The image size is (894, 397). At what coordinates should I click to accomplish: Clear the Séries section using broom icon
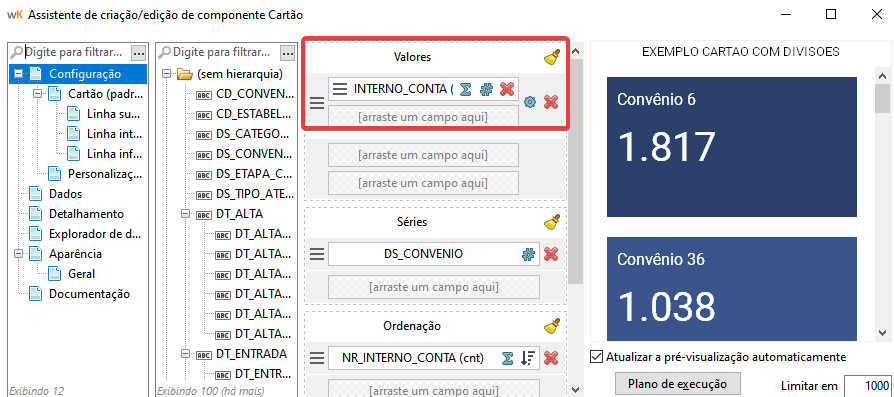[x=551, y=221]
